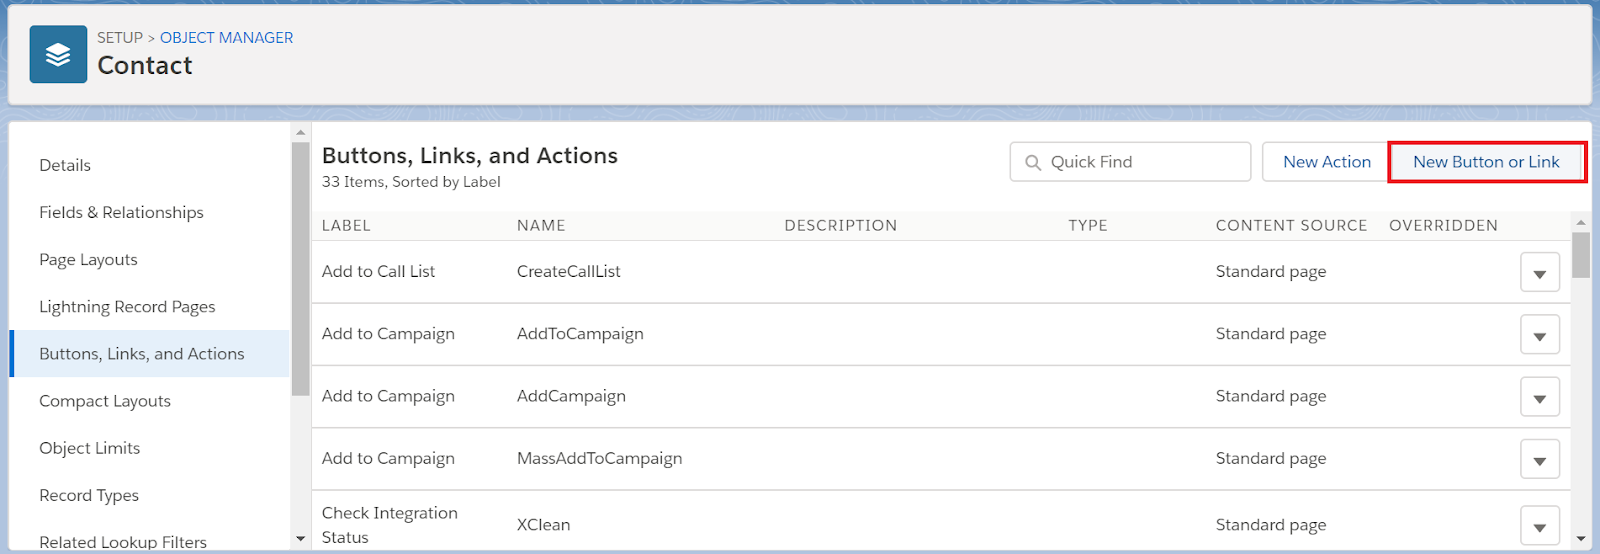Click sidebar scrollbar down arrow
This screenshot has width=1600, height=554.
[x=300, y=539]
